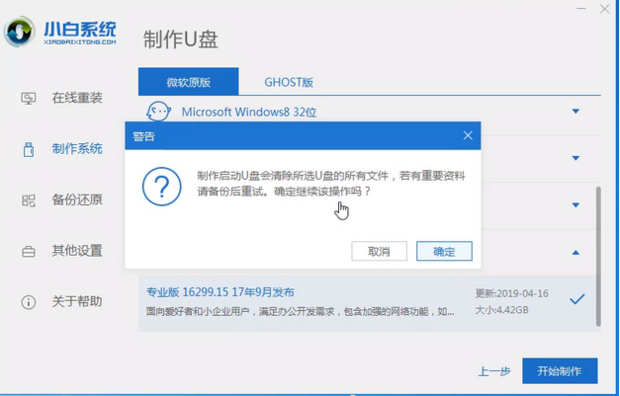Click the Microsoft Windows8 32位 label

pyautogui.click(x=249, y=112)
